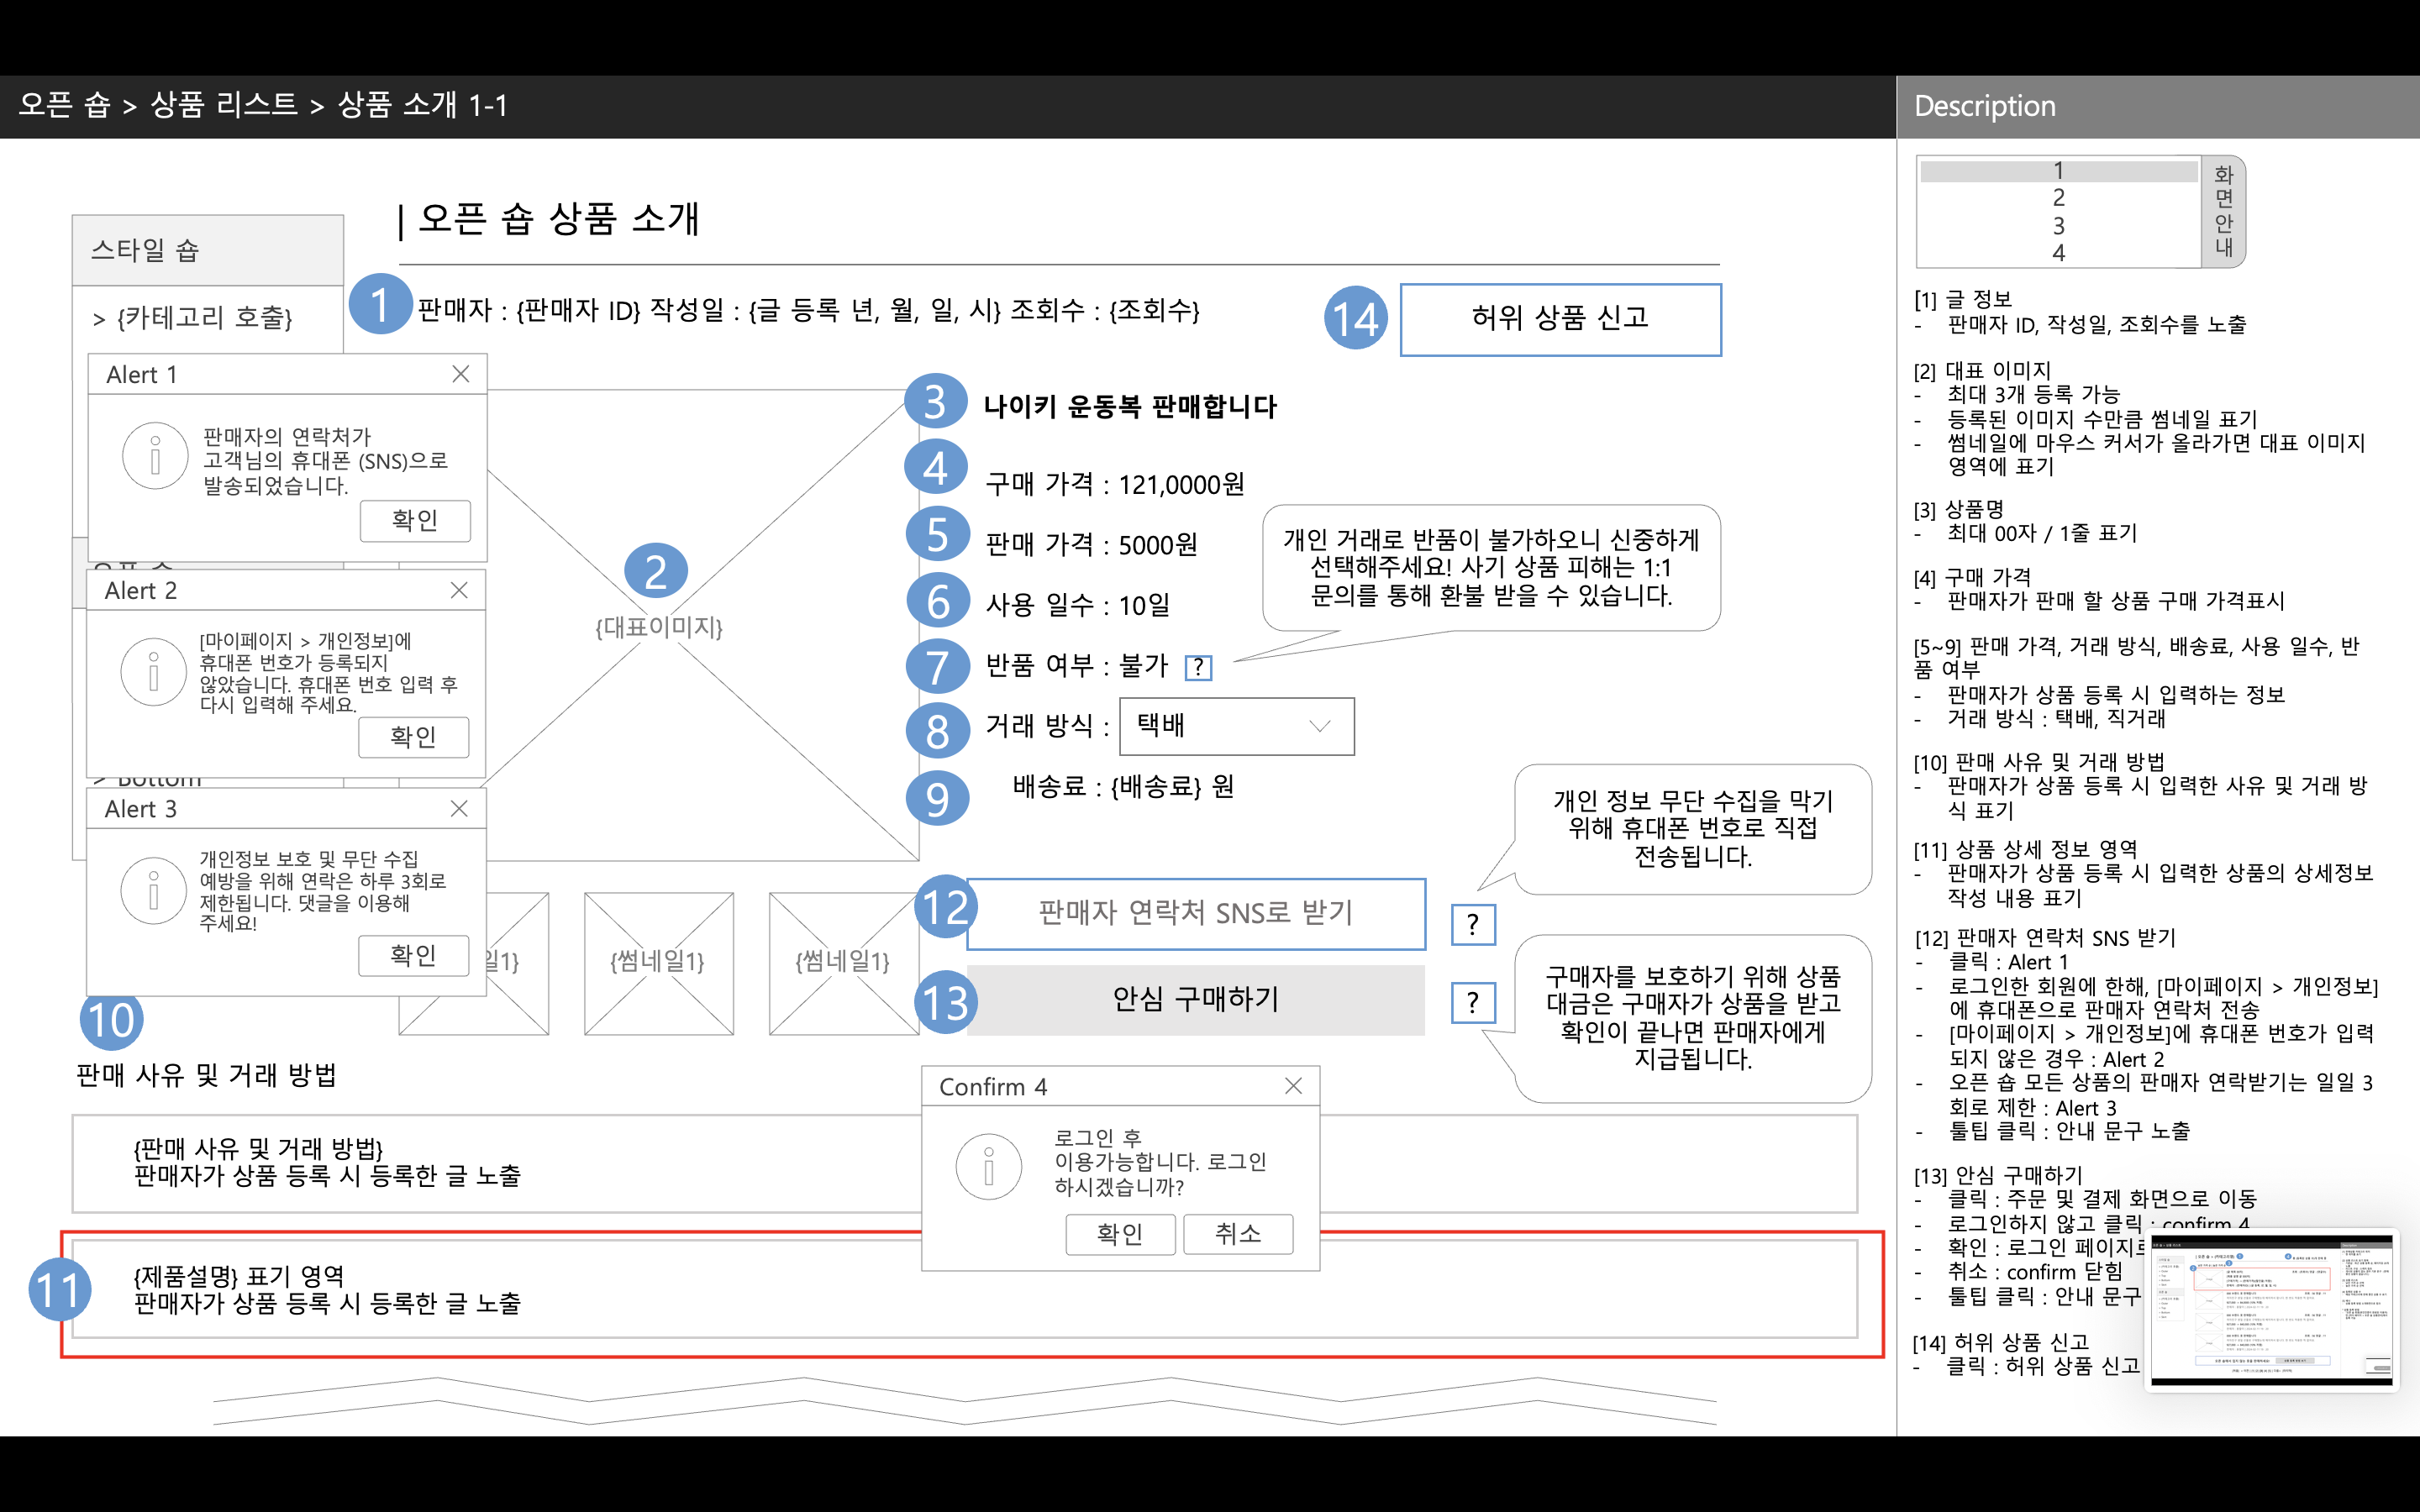Viewport: 2420px width, 1512px height.
Task: Click the {제품설명} 표기 영역 box
Action: pyautogui.click(x=965, y=1289)
